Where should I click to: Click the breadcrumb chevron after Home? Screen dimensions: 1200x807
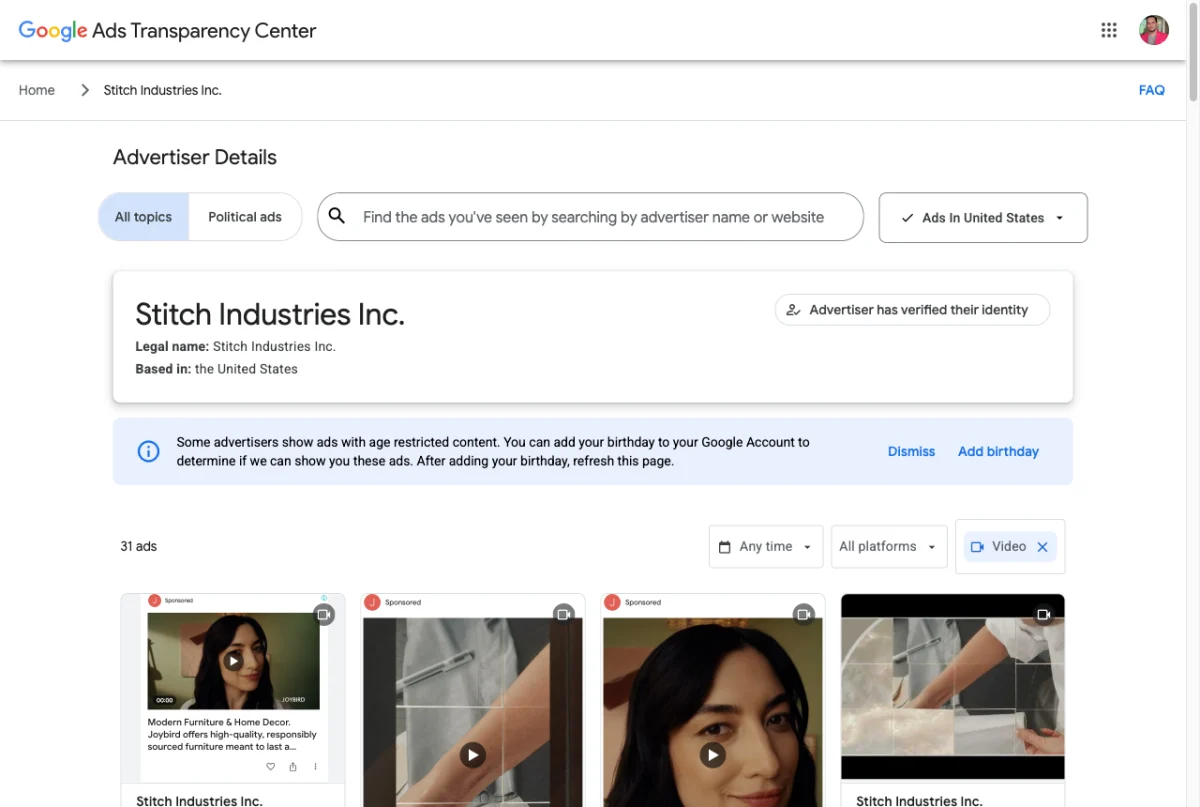click(85, 90)
